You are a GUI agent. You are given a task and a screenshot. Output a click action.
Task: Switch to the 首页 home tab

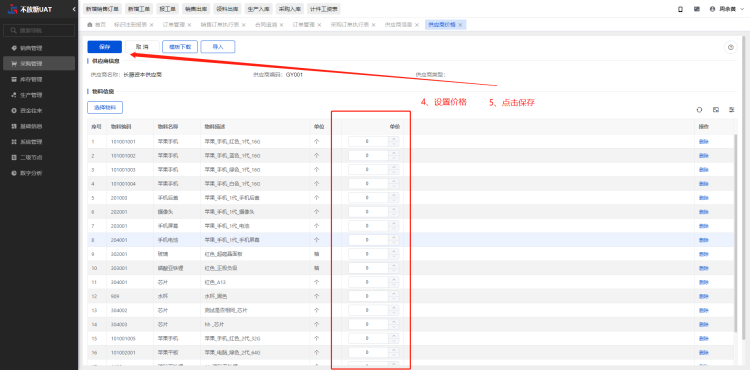tap(97, 24)
